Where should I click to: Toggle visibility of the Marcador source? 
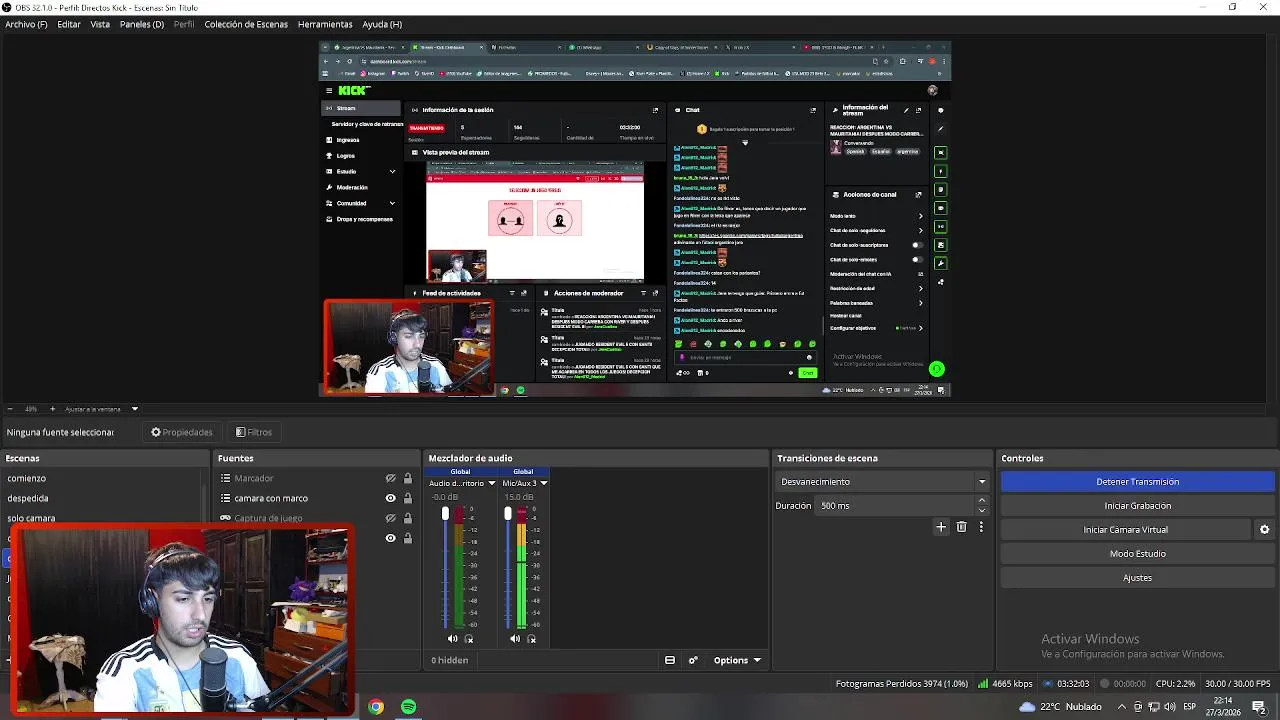pyautogui.click(x=391, y=478)
